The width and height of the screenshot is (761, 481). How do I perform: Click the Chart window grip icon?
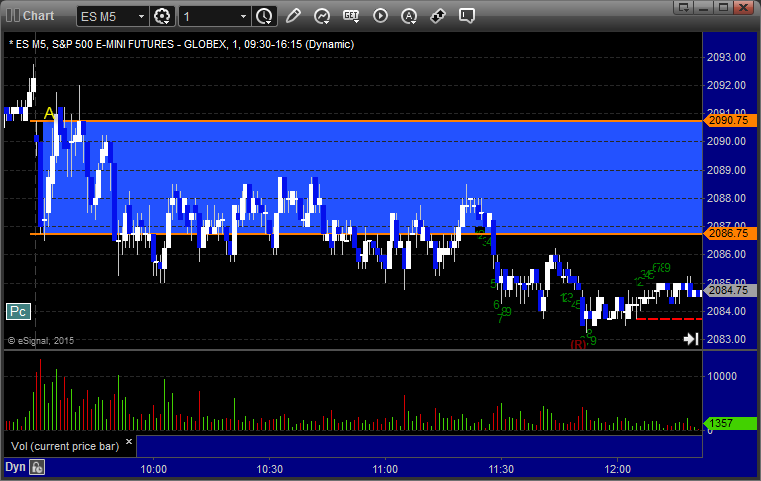pyautogui.click(x=13, y=16)
